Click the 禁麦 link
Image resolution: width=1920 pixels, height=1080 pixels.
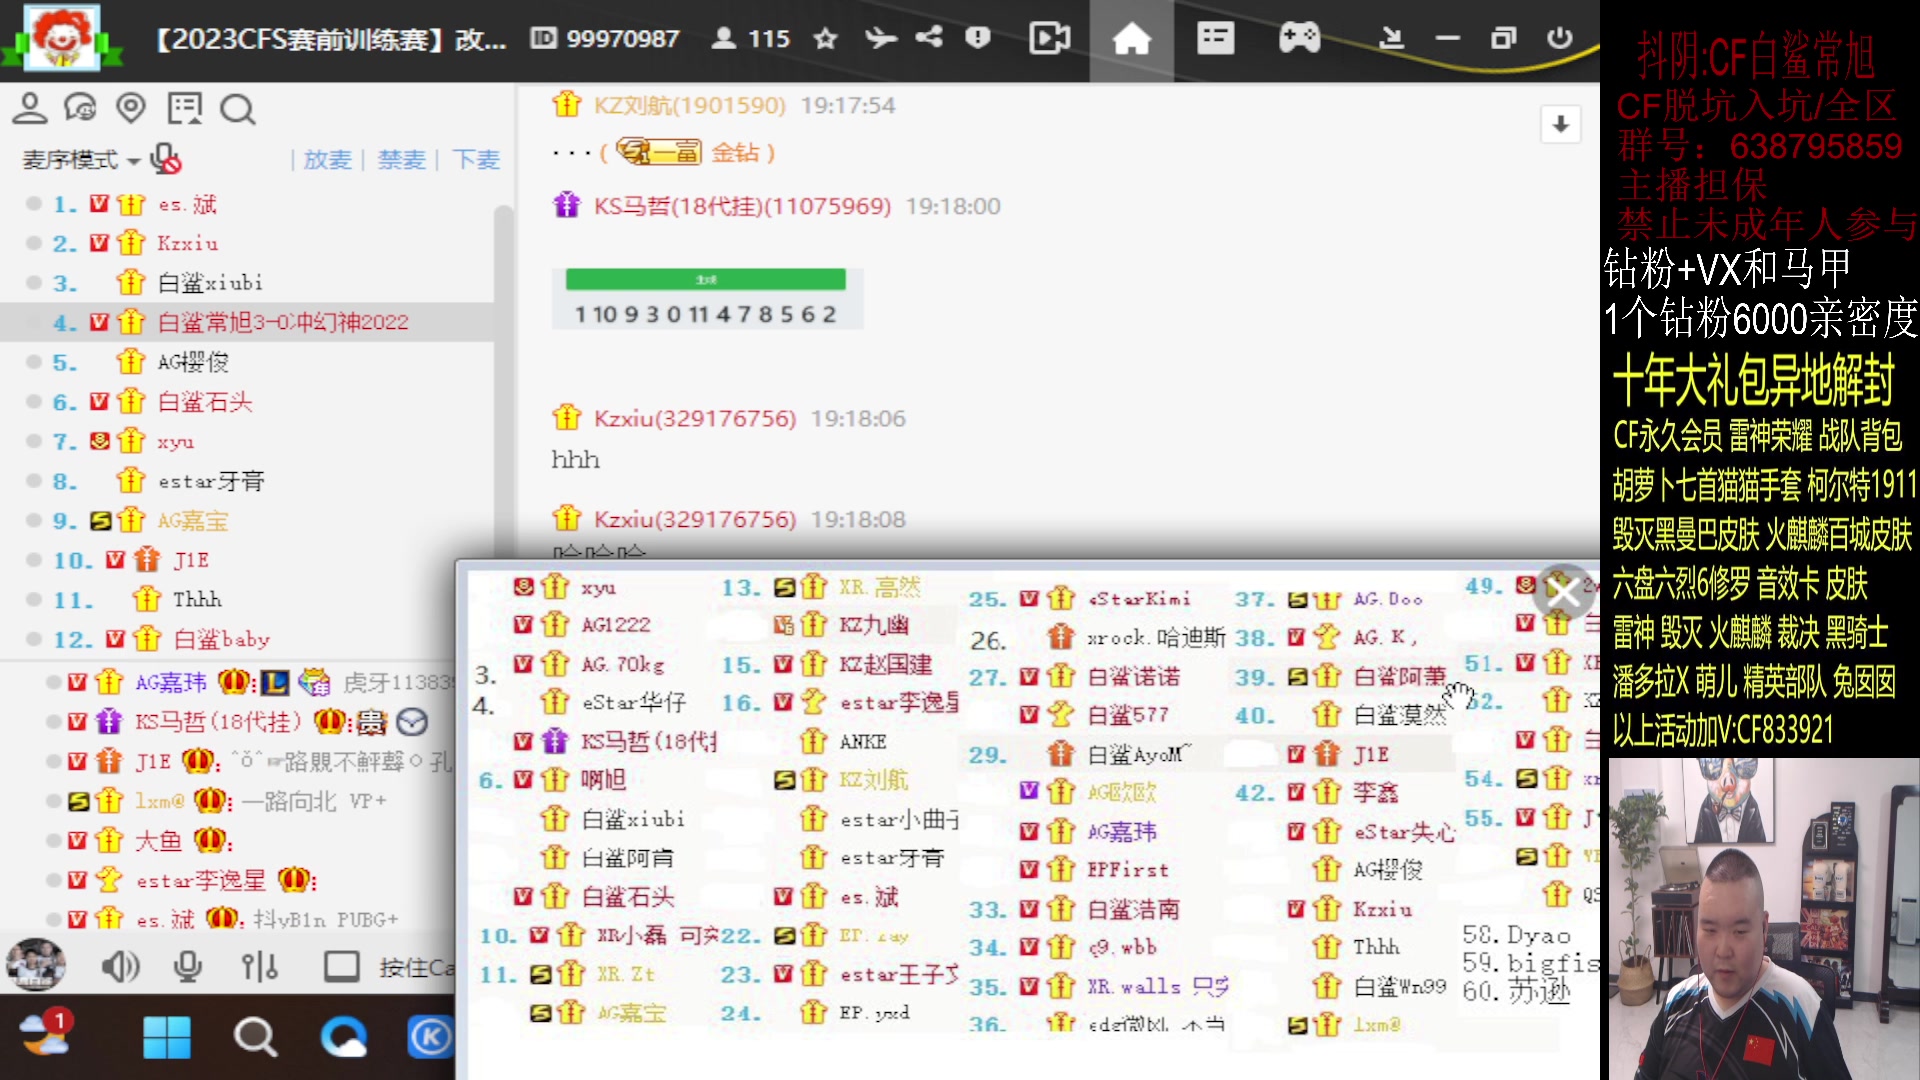(x=401, y=160)
